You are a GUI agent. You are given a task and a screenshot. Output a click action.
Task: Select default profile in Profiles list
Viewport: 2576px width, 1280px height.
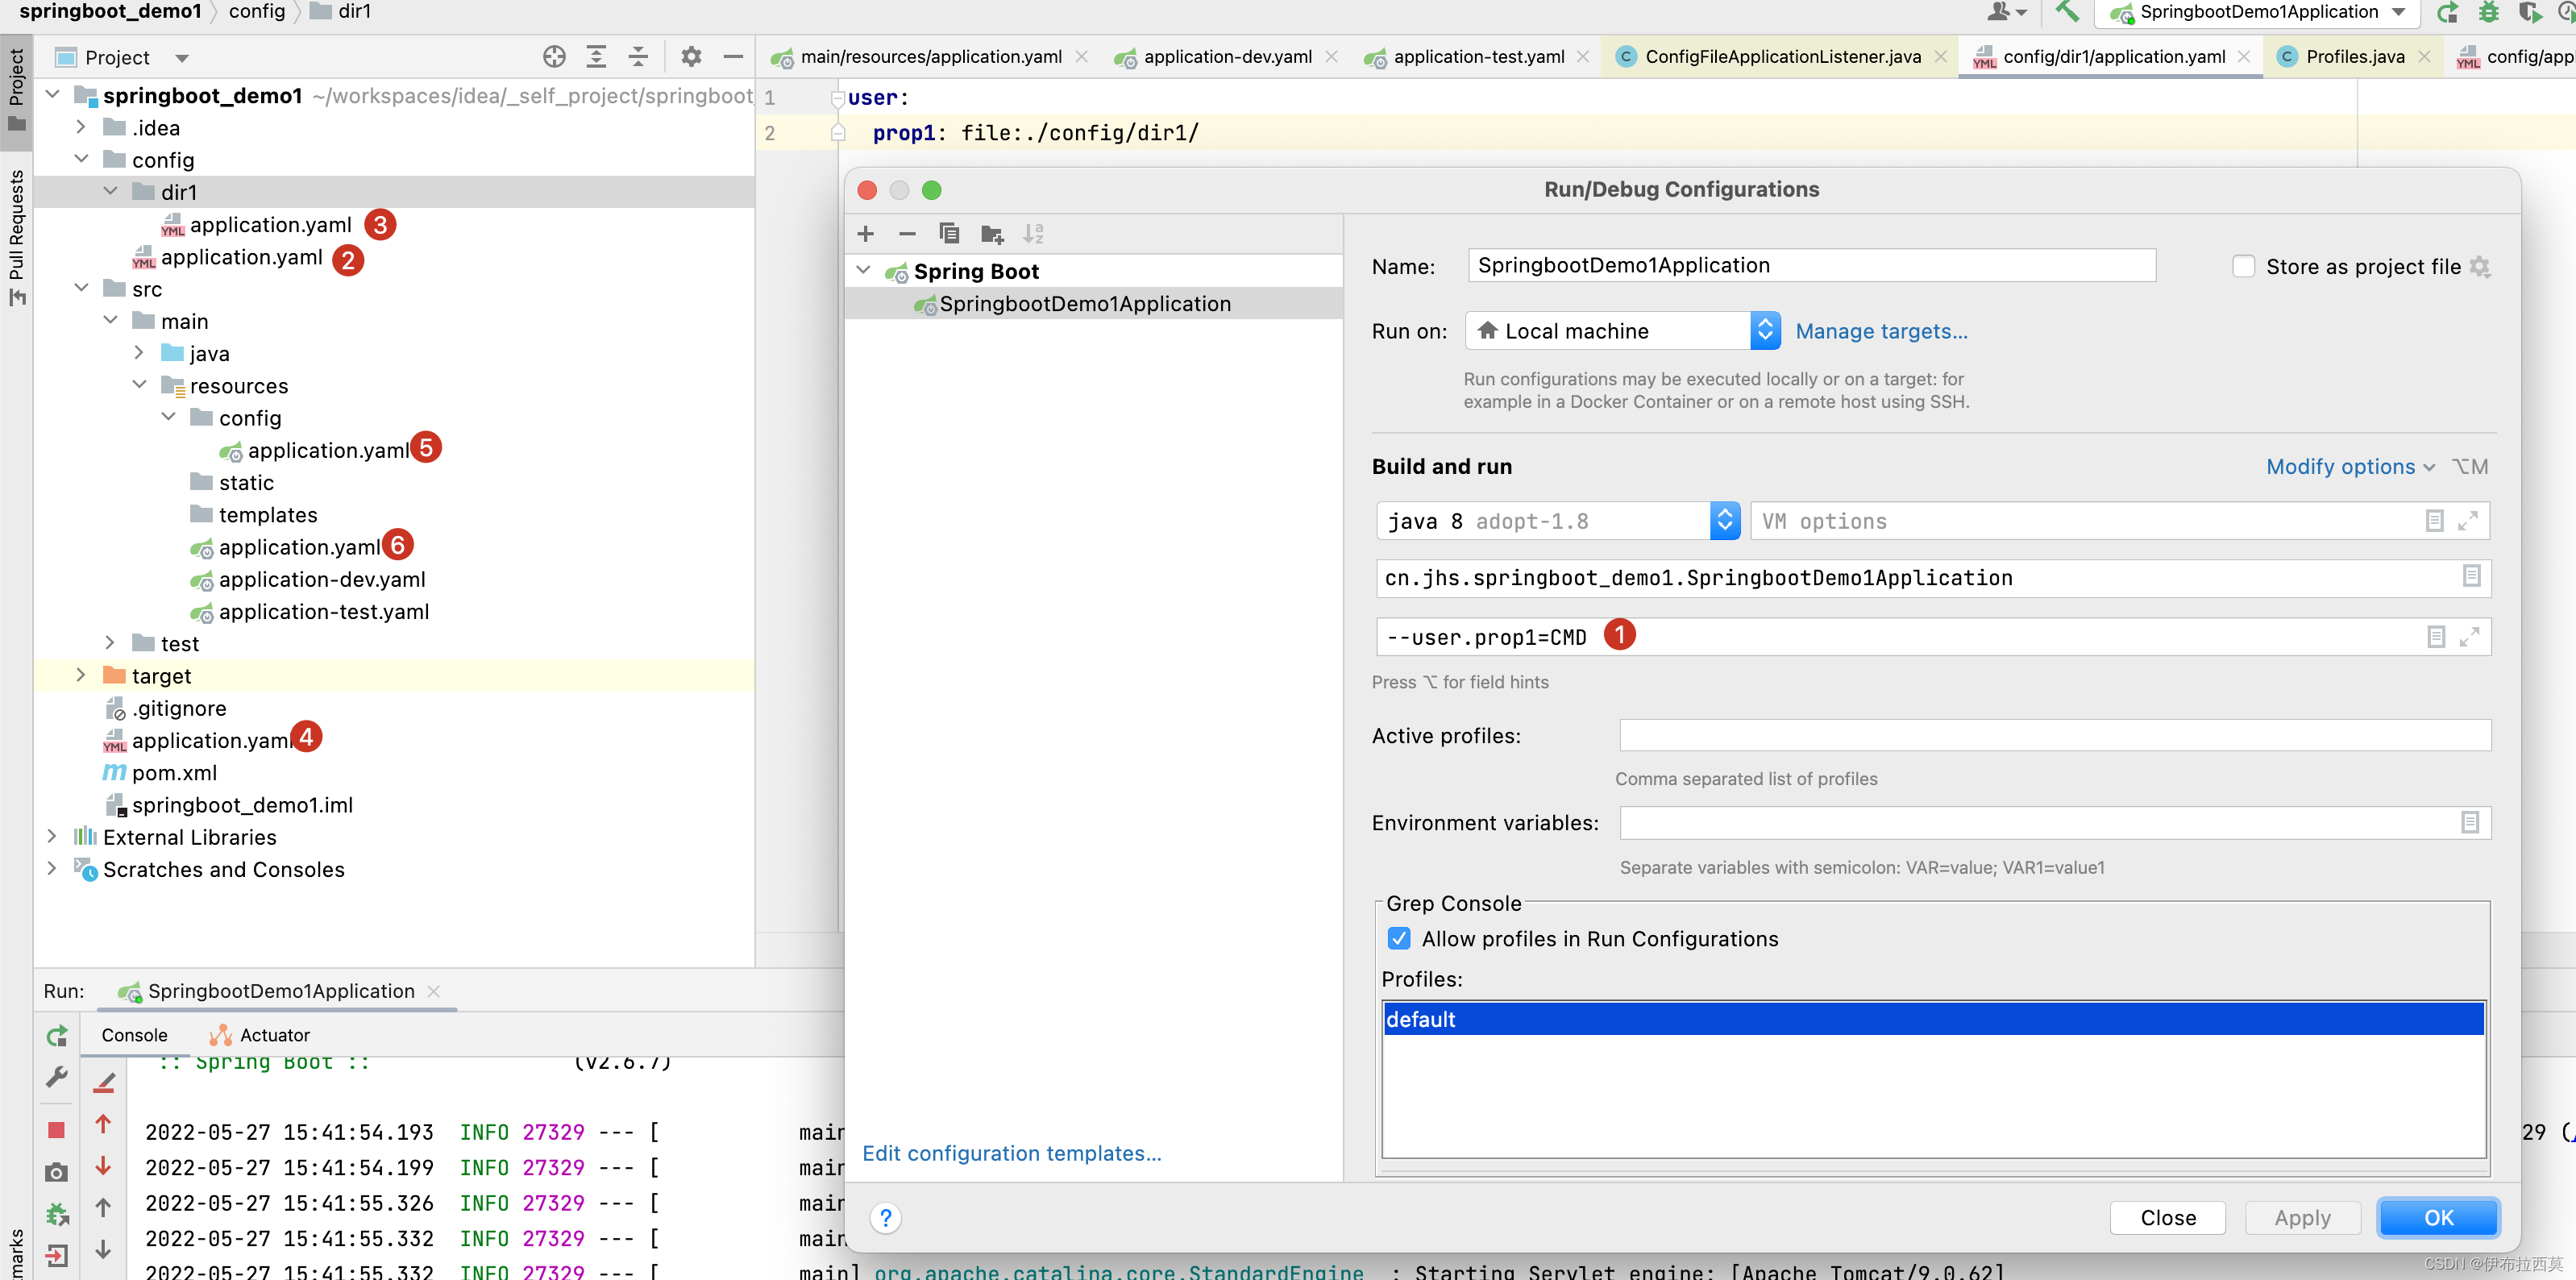pos(1933,1019)
